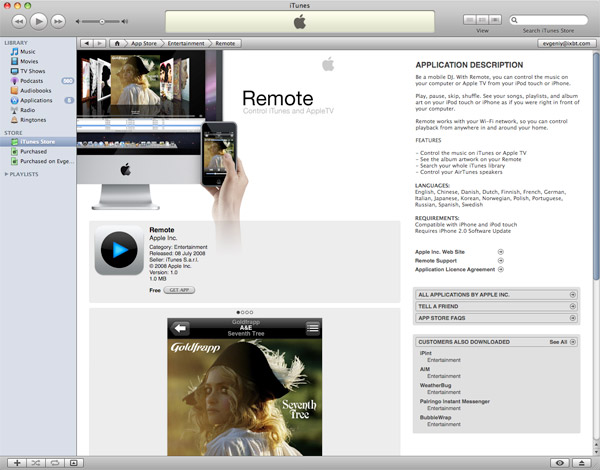Image resolution: width=600 pixels, height=470 pixels.
Task: Open Tell a Friend row
Action: (x=496, y=306)
